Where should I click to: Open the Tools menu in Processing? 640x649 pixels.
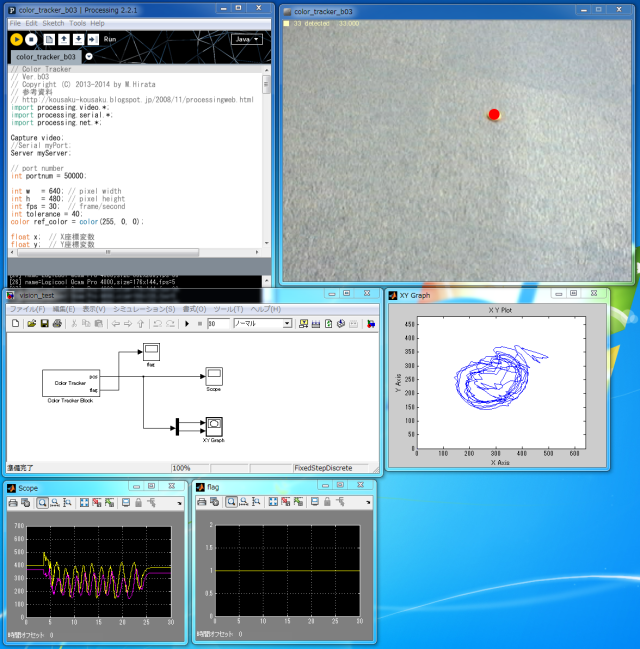(77, 23)
